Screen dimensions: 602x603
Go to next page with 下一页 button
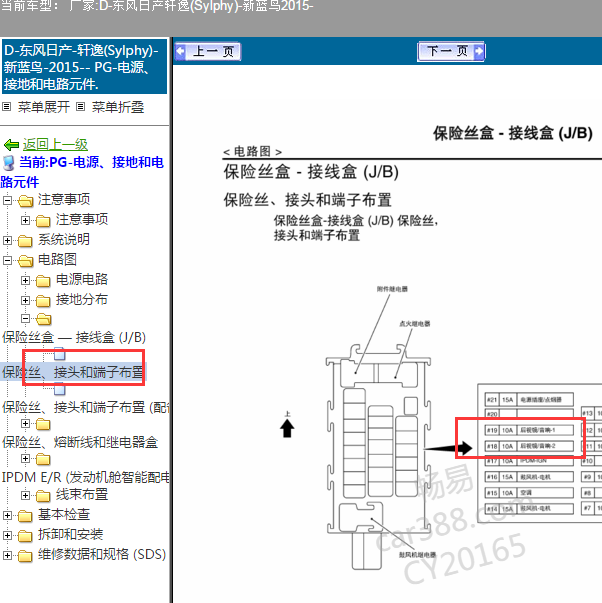pos(451,51)
